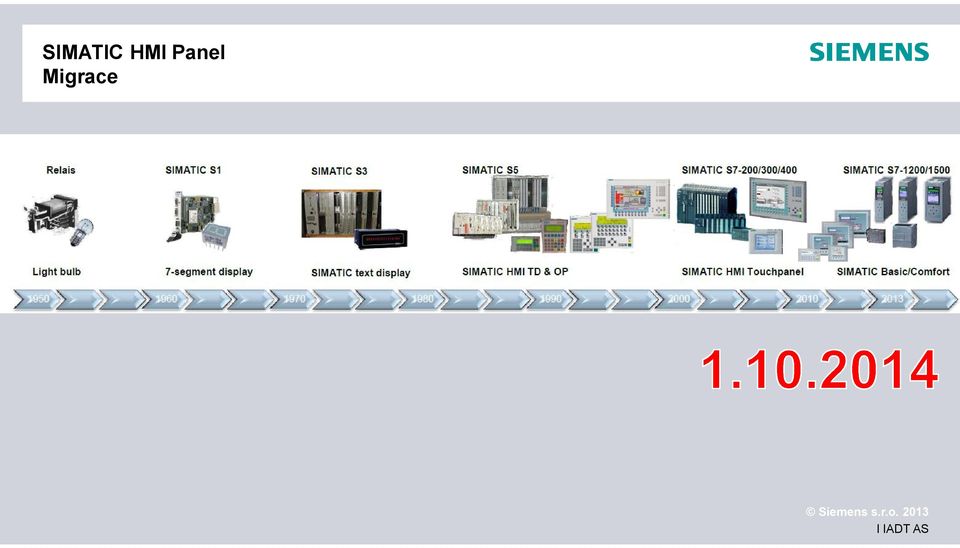Click the SIEMENS logo
960x548 pixels.
pos(869,52)
